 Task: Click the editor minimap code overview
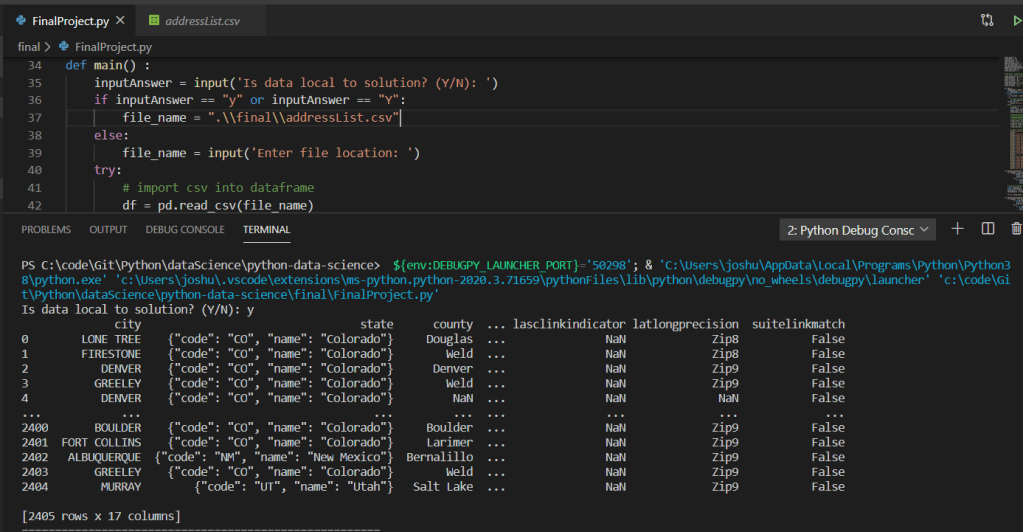tap(1011, 100)
